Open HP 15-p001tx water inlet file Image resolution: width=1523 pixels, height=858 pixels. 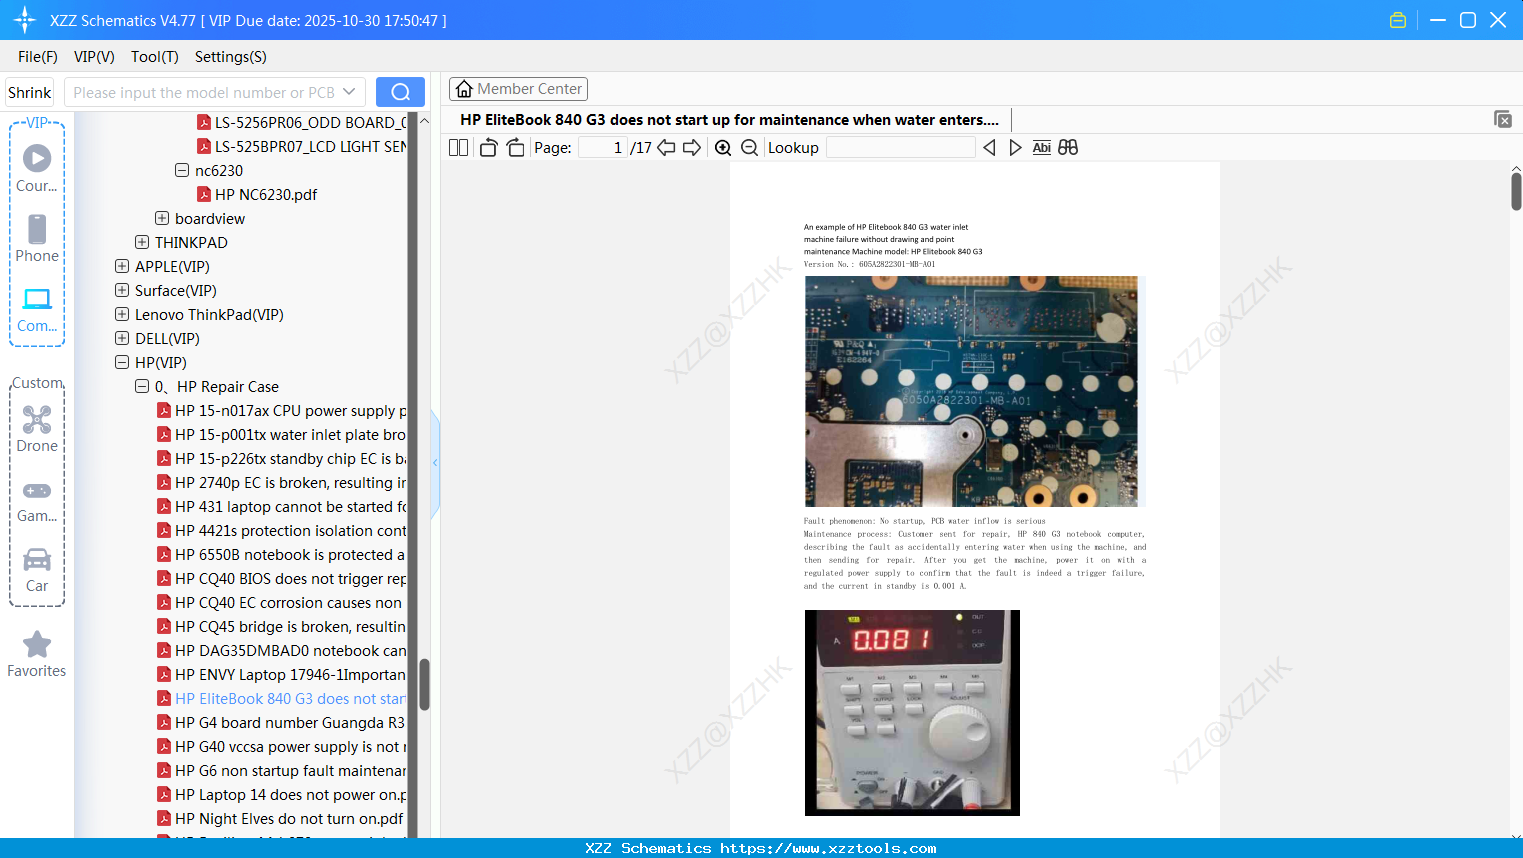[282, 435]
